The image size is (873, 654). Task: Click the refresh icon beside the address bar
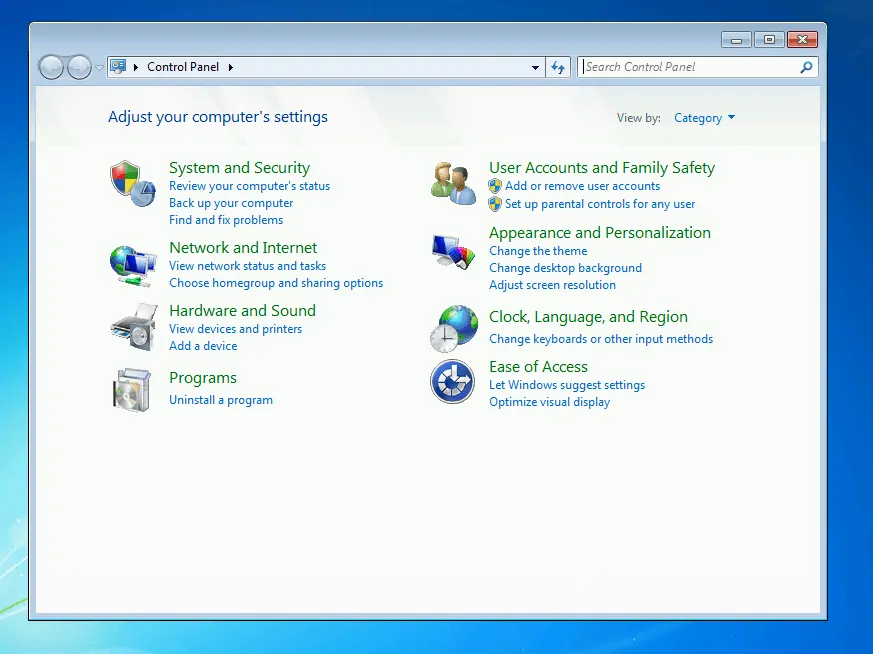tap(558, 67)
